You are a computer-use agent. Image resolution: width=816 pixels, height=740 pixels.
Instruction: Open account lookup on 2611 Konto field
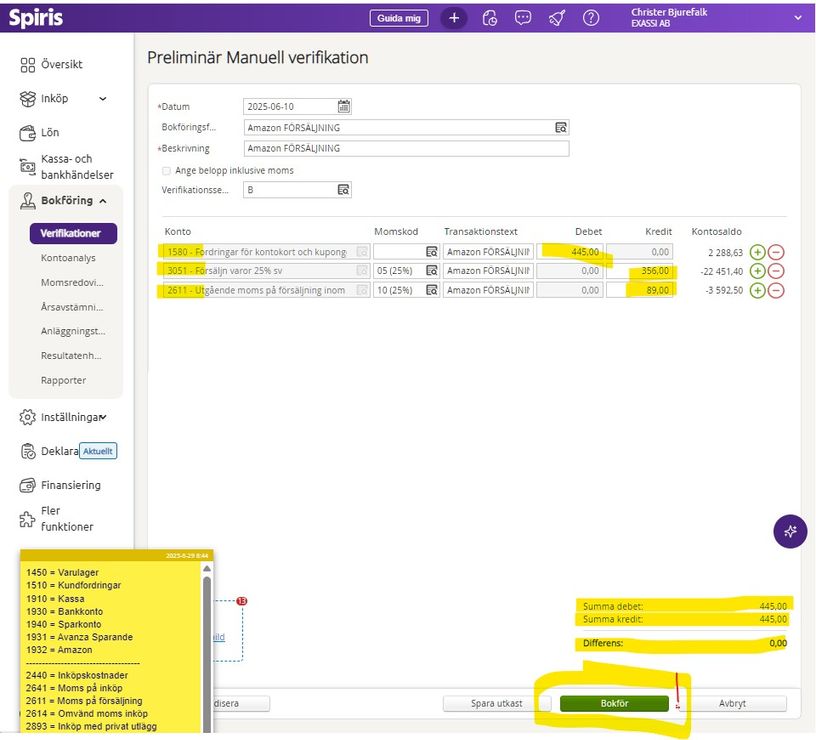tap(362, 290)
